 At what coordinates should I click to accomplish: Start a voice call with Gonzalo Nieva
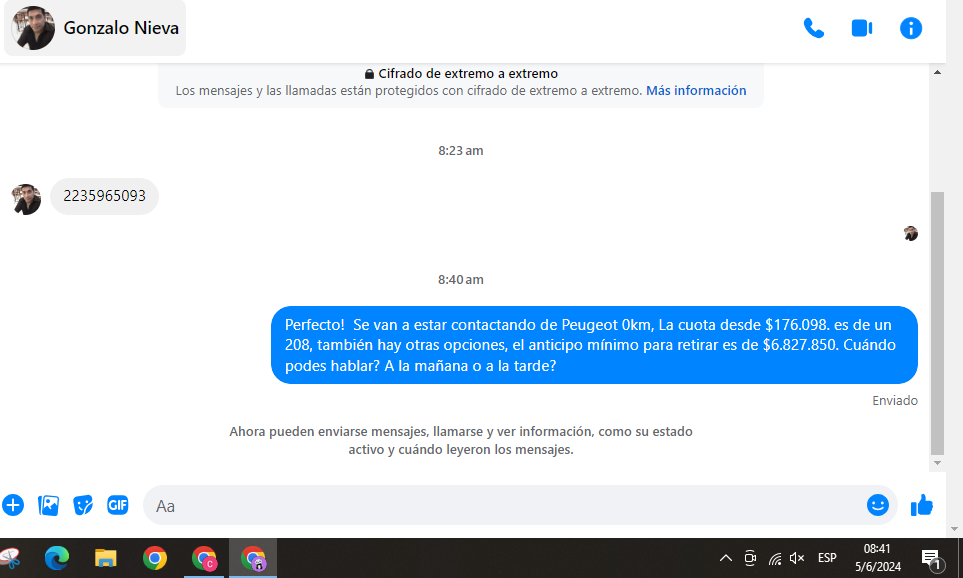814,28
